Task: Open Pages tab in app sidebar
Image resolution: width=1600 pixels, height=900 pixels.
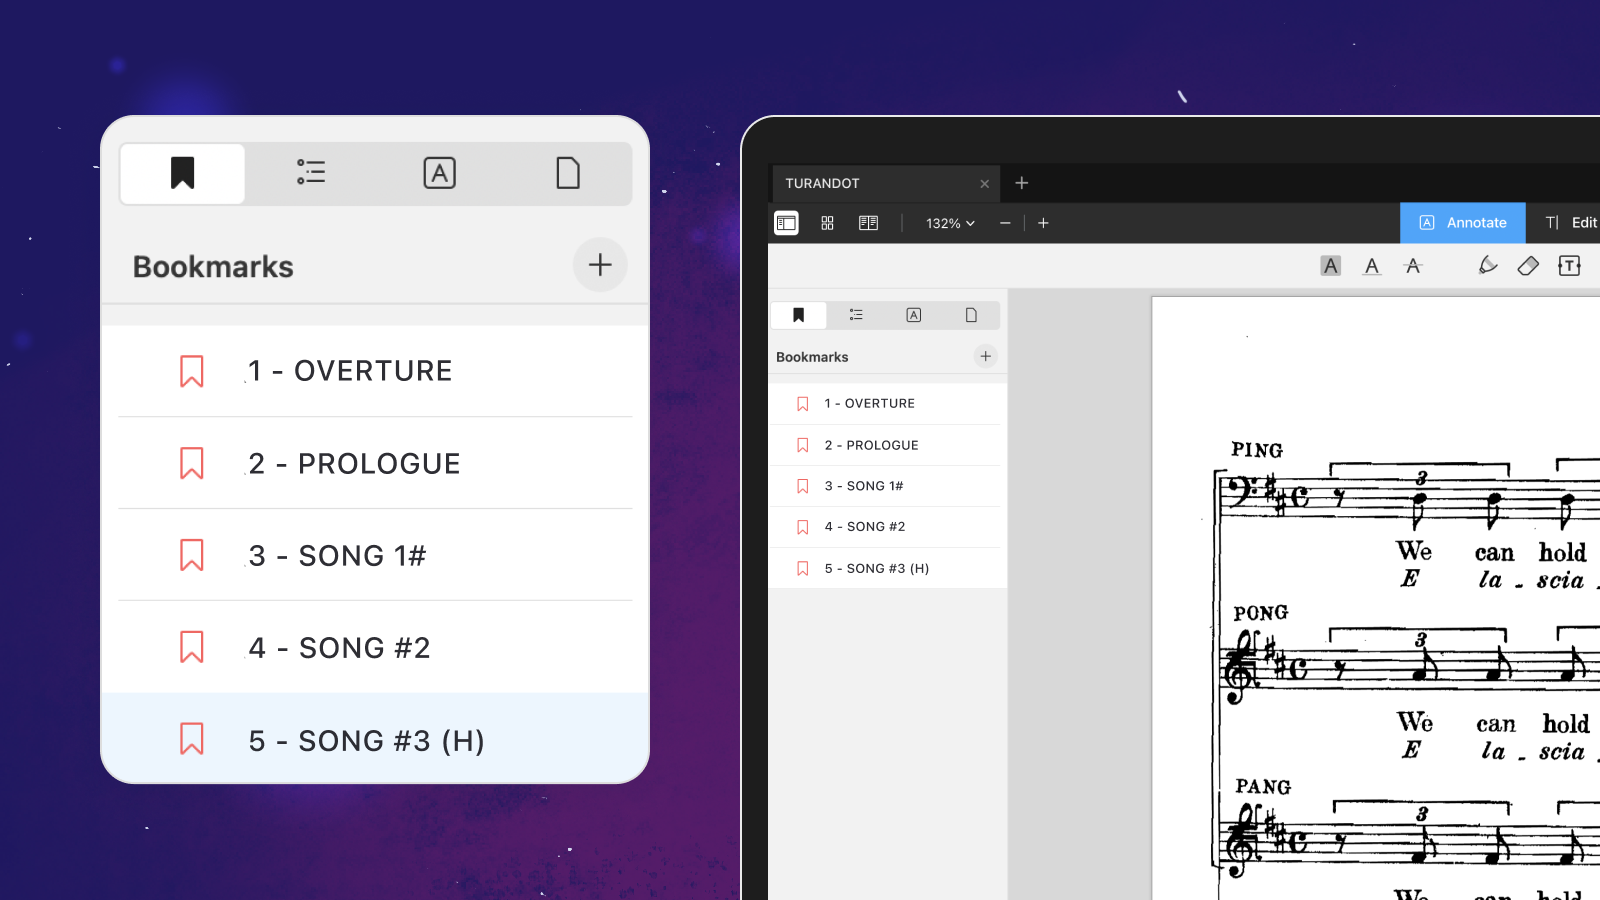Action: (x=971, y=315)
